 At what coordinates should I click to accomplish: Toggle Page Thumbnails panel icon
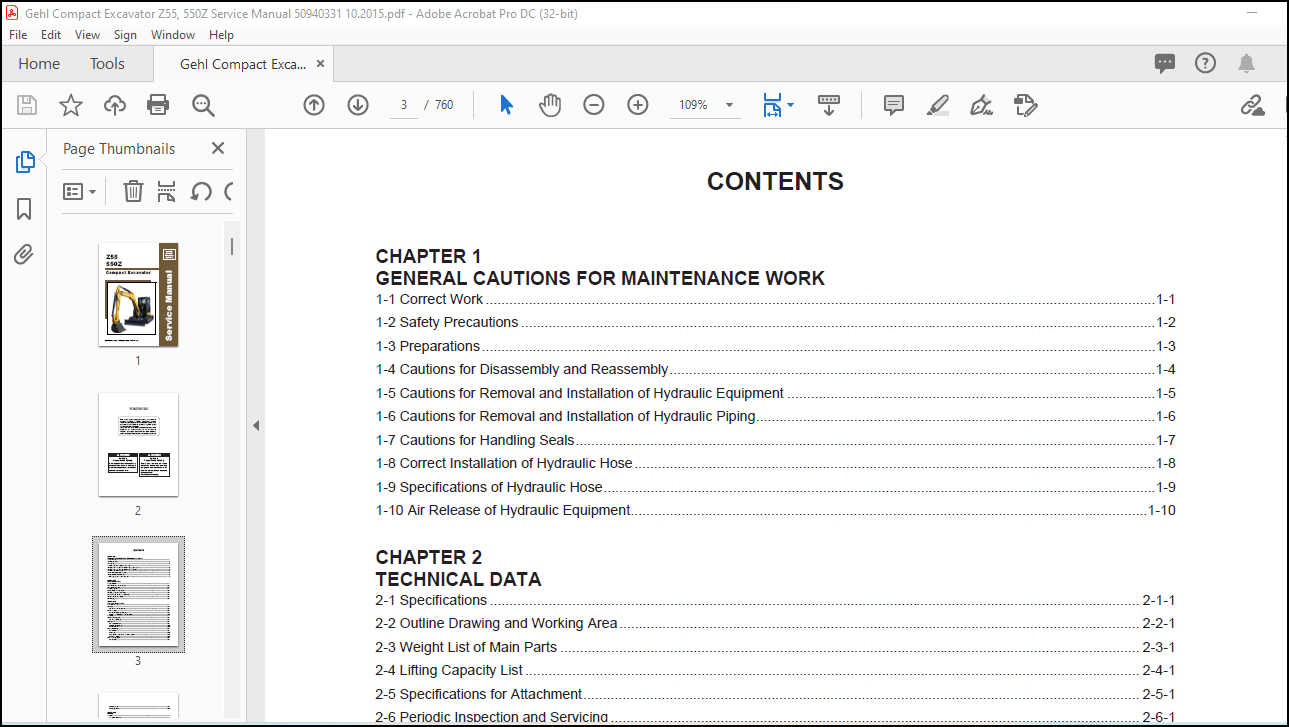tap(25, 162)
